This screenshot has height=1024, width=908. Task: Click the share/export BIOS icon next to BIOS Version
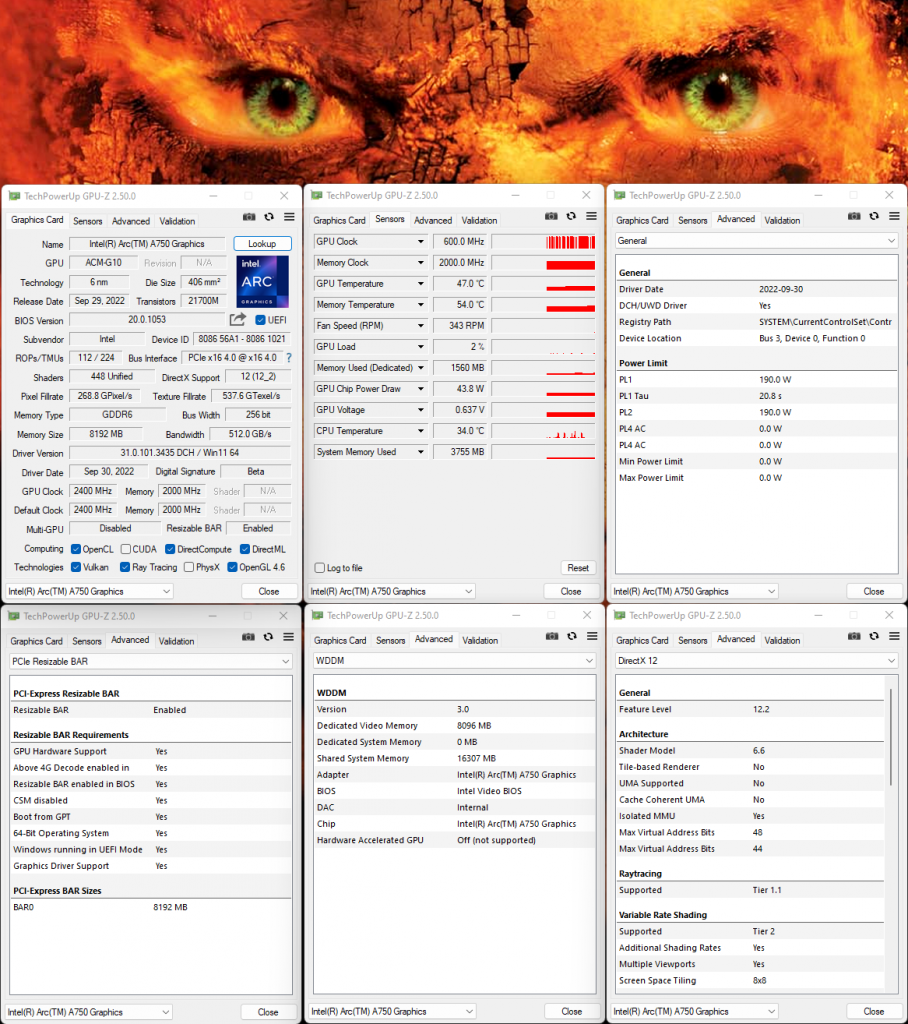coord(238,319)
